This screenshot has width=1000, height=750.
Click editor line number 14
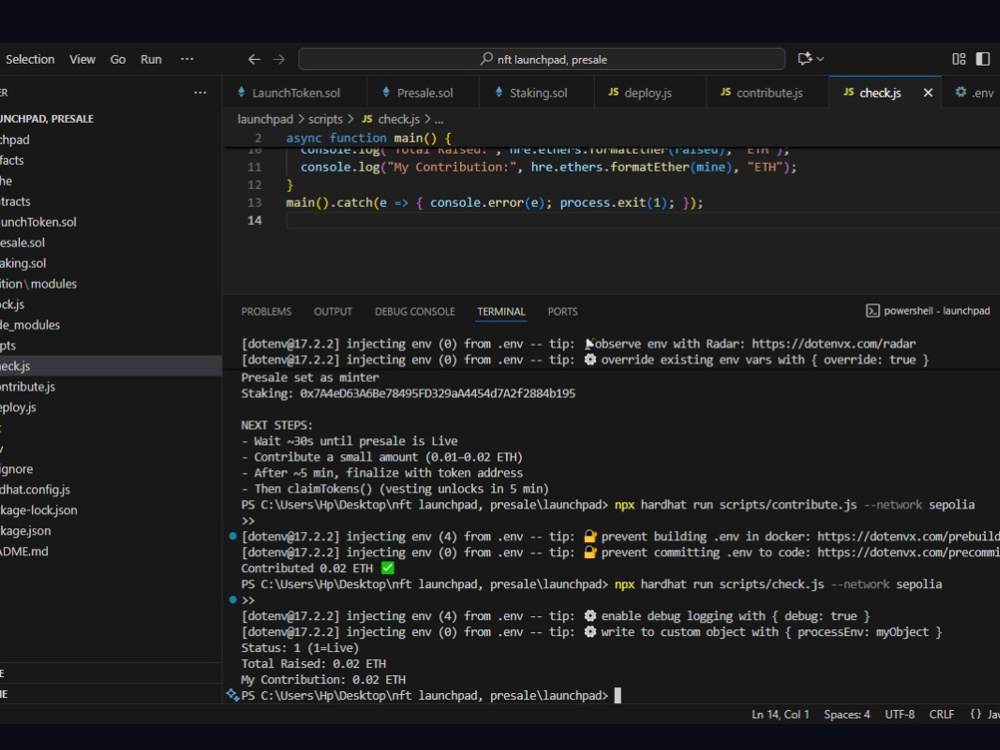pos(254,220)
